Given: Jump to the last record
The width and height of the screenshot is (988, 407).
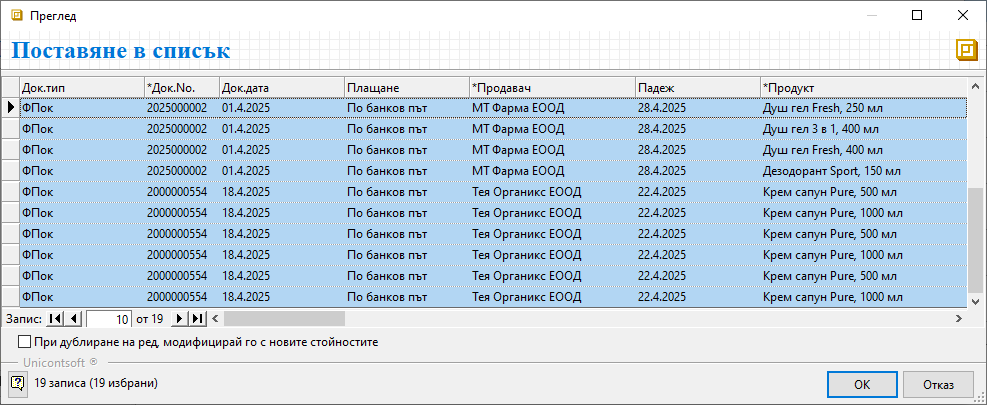Looking at the screenshot, I should click(x=197, y=319).
